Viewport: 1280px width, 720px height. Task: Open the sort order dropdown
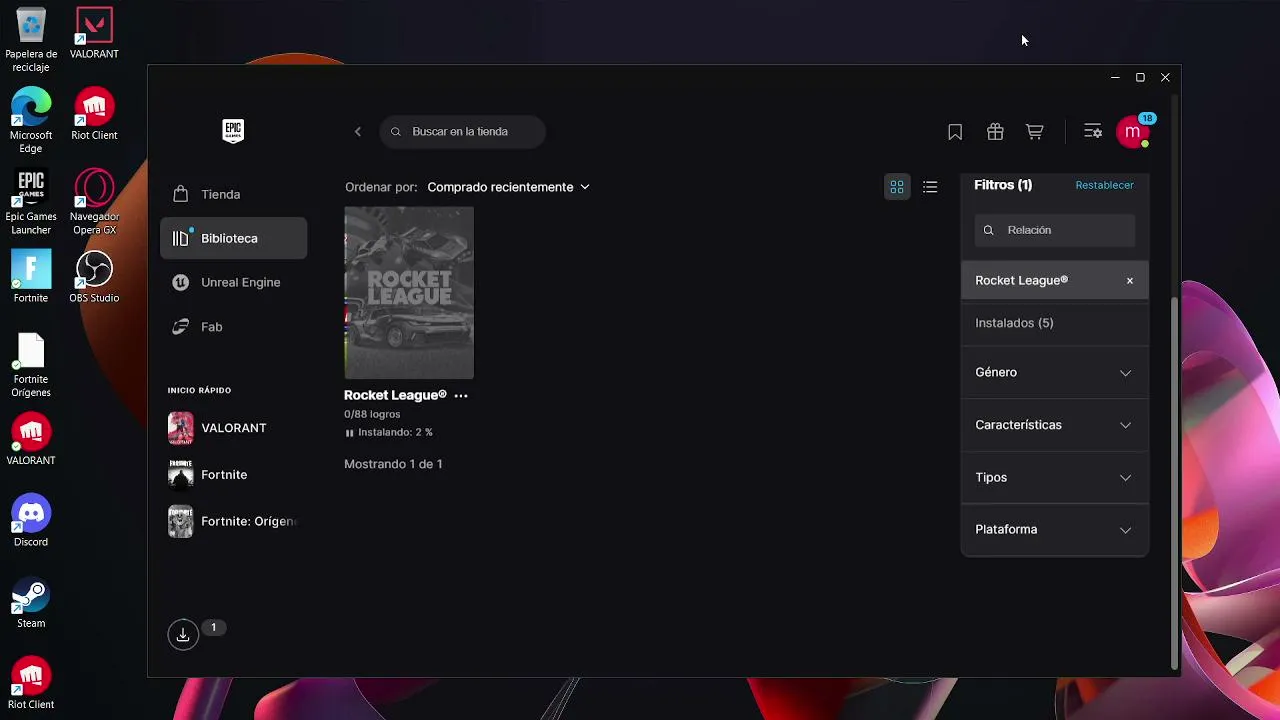coord(508,187)
